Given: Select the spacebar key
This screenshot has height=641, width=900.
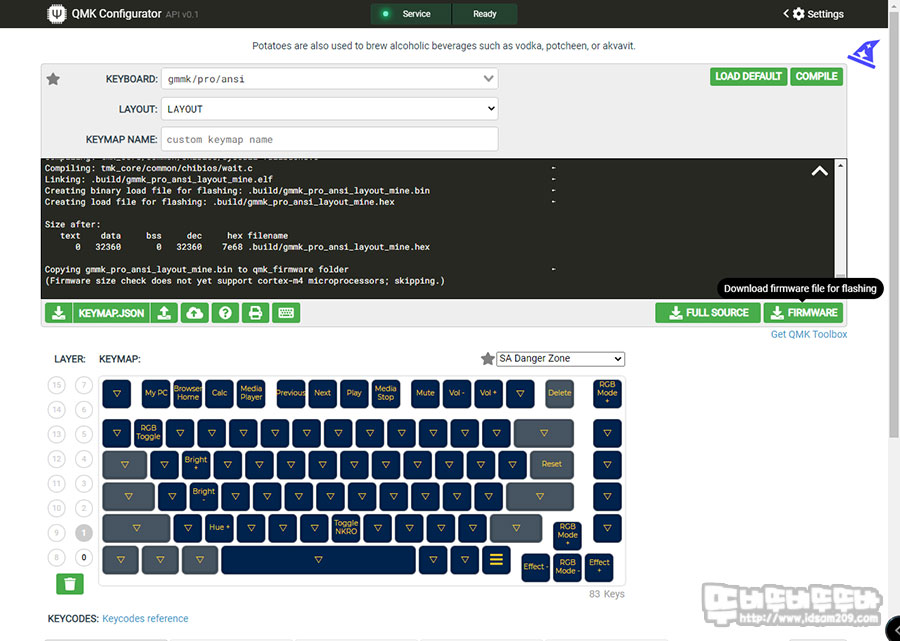Looking at the screenshot, I should coord(319,560).
